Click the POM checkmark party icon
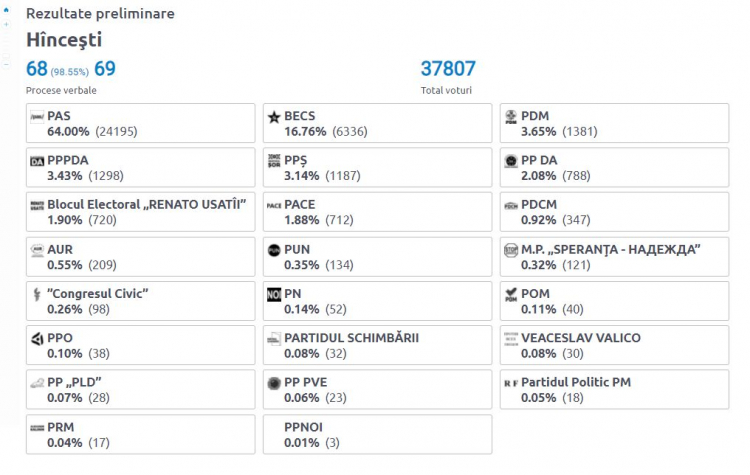 [511, 295]
